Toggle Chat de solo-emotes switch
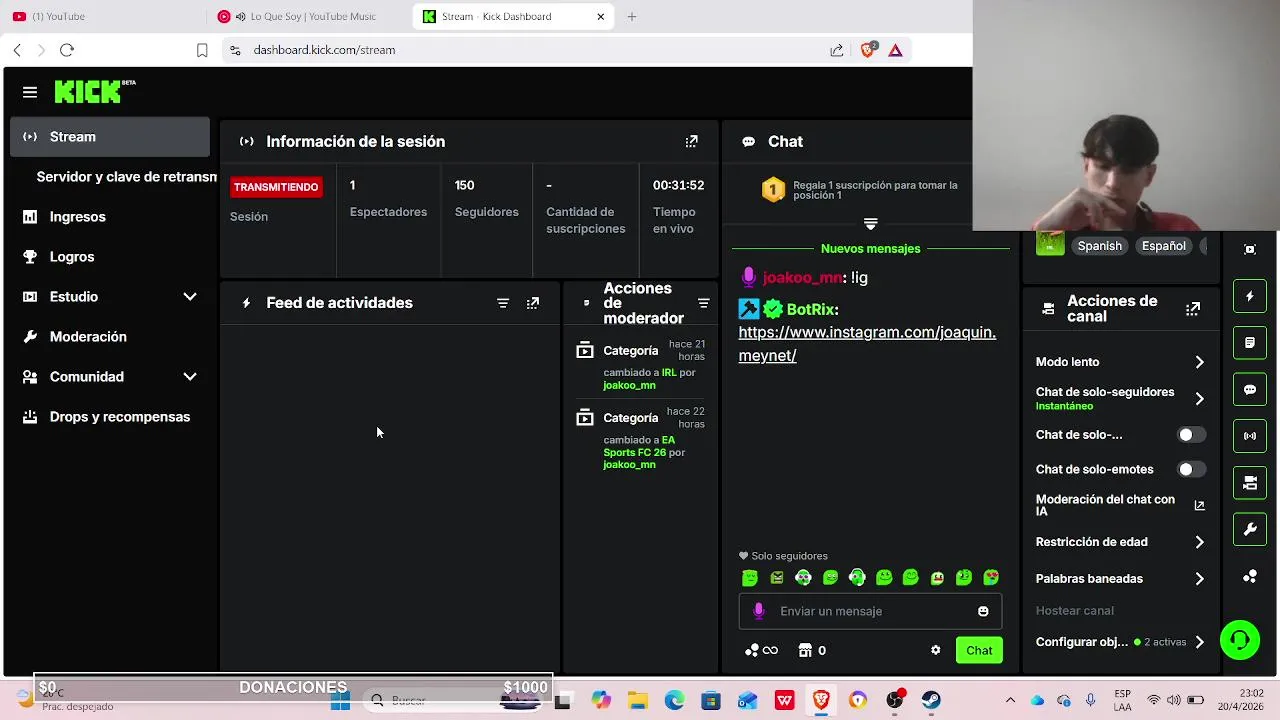Image resolution: width=1280 pixels, height=720 pixels. click(1190, 469)
